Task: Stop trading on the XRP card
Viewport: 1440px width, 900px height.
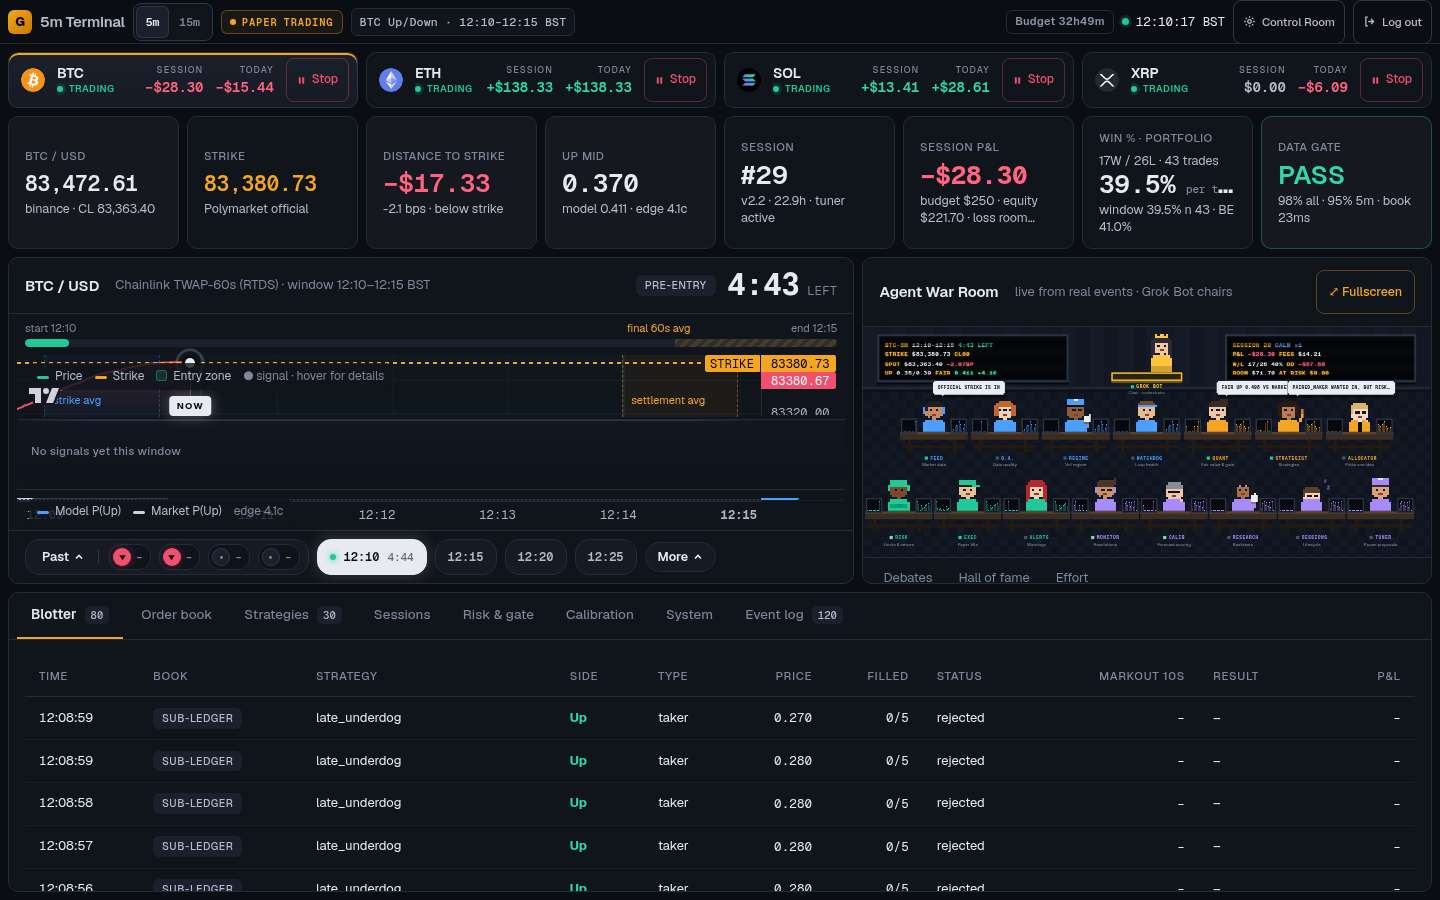Action: [1391, 80]
